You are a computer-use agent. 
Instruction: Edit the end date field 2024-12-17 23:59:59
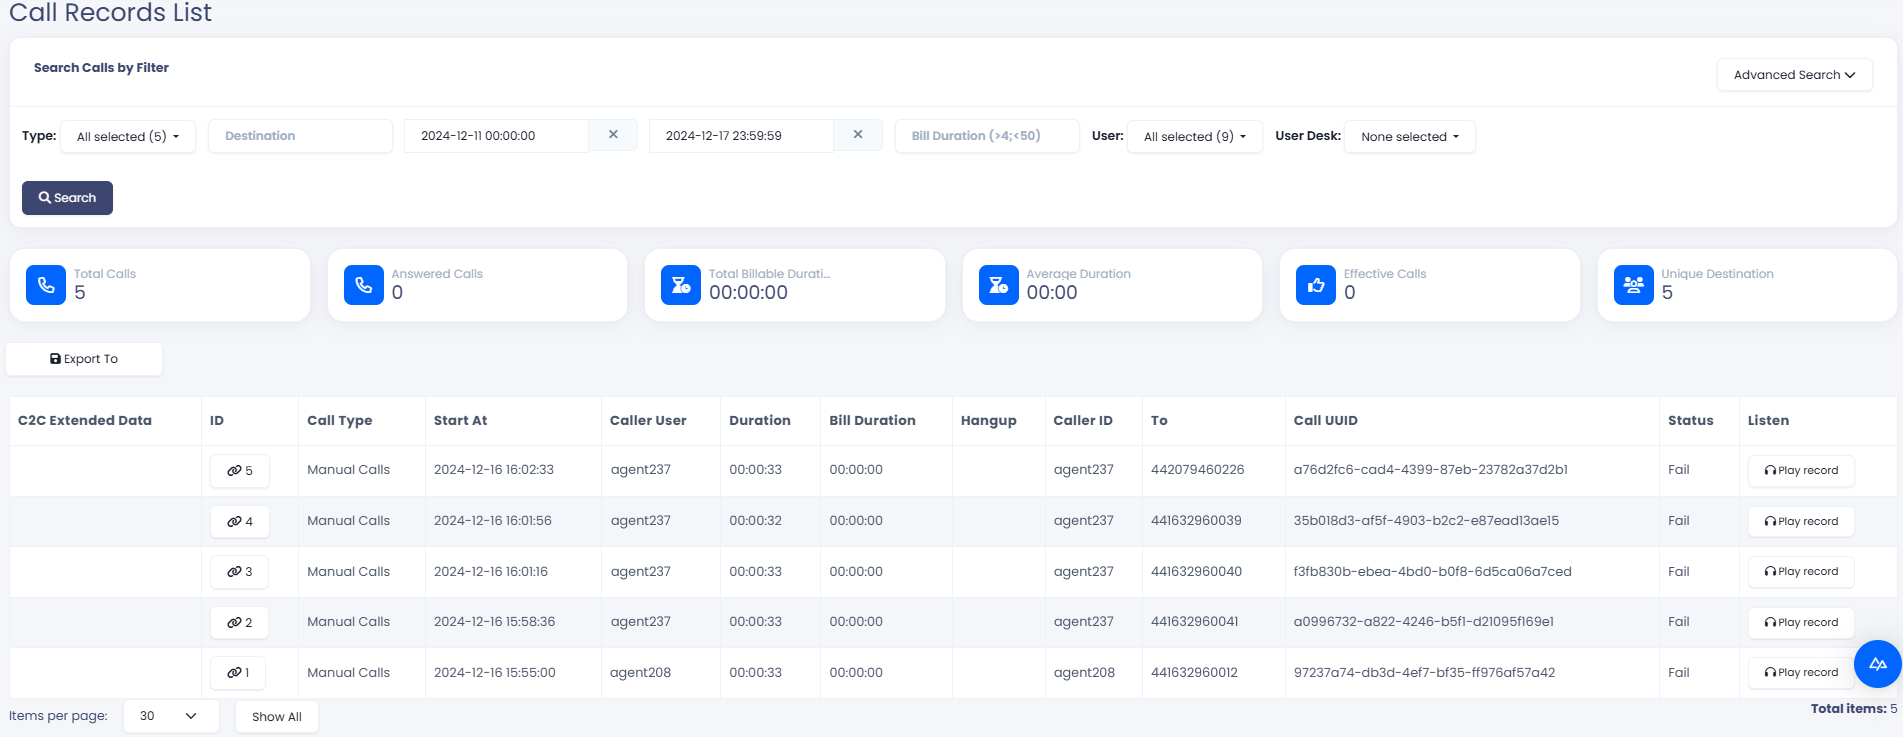click(741, 136)
